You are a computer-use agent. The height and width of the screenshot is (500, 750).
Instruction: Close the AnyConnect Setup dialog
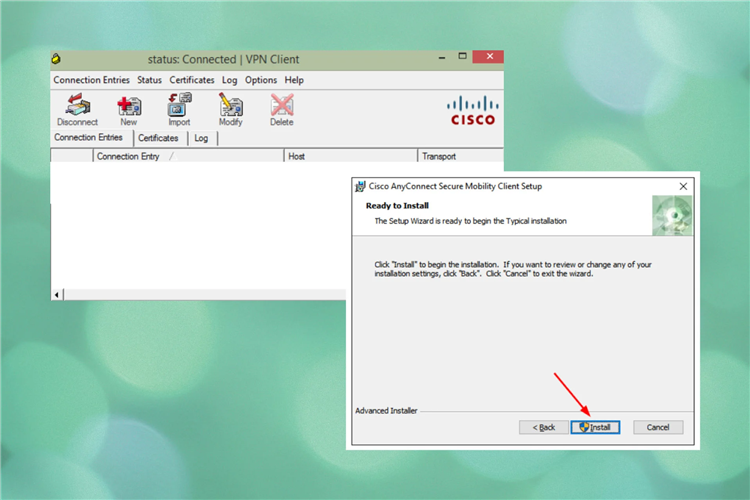[683, 187]
